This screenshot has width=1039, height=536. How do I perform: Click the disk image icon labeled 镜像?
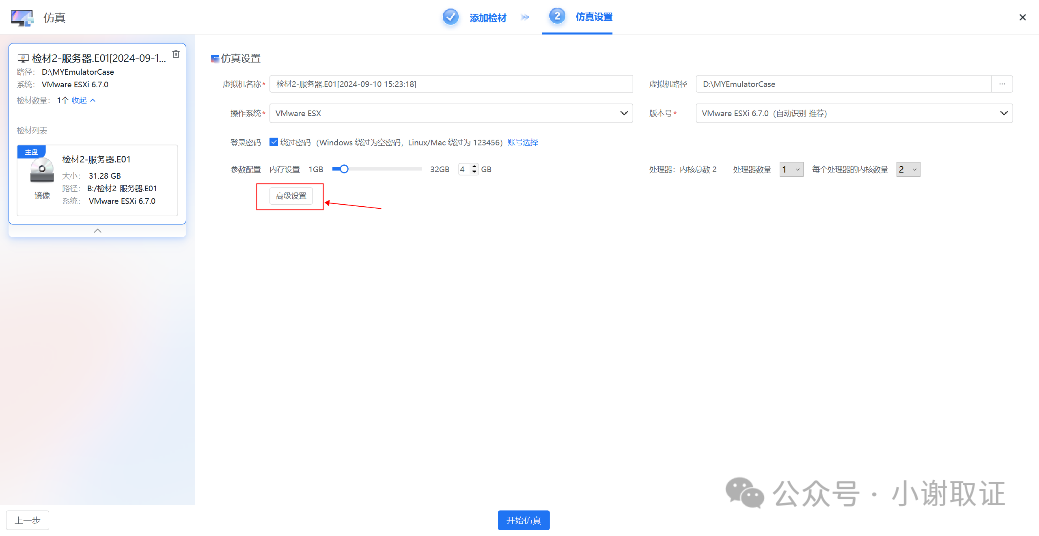click(42, 171)
